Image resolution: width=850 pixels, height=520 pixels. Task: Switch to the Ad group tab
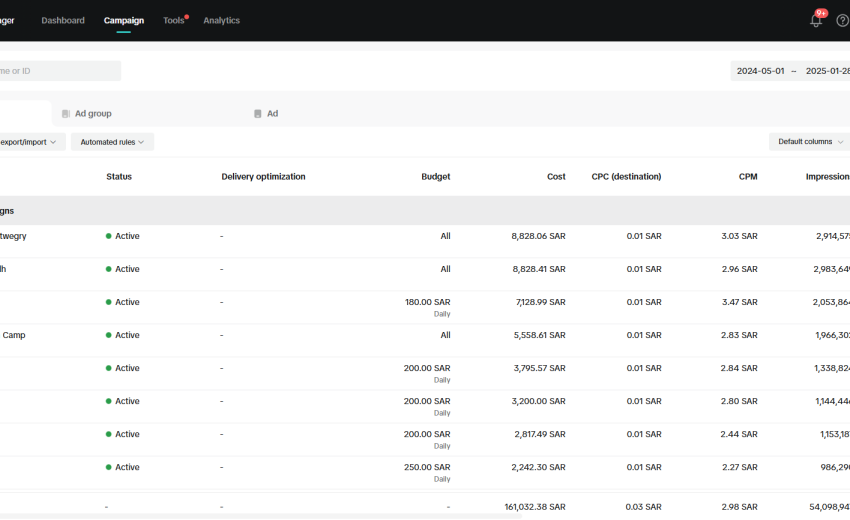pyautogui.click(x=93, y=114)
